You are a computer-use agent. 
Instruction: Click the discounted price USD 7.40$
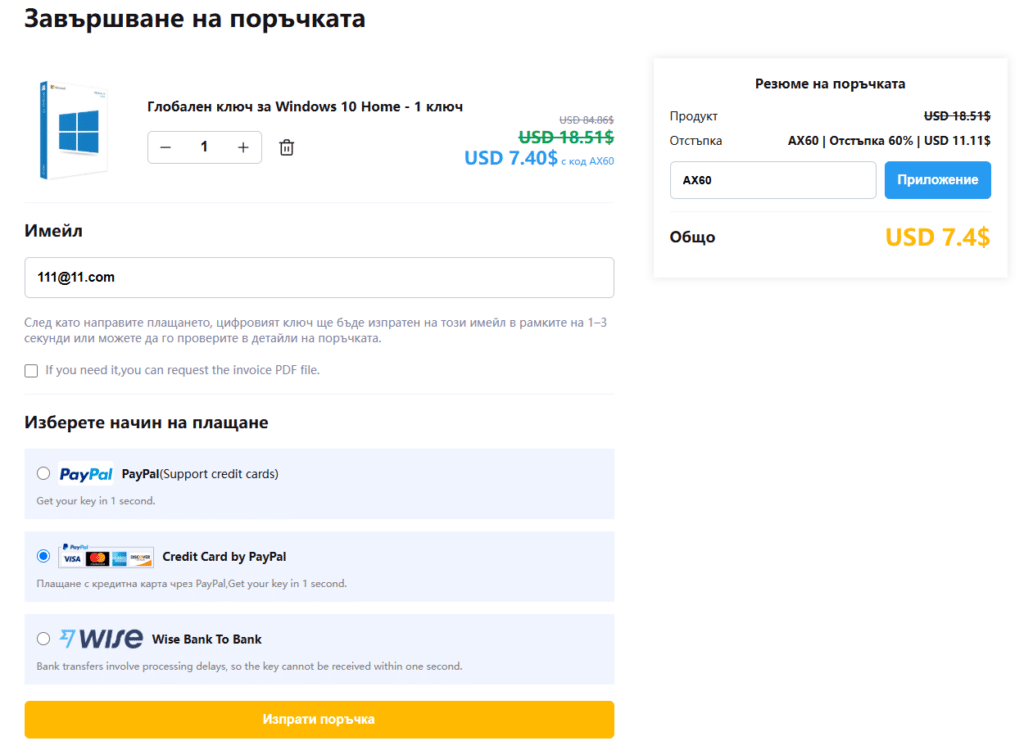[511, 158]
